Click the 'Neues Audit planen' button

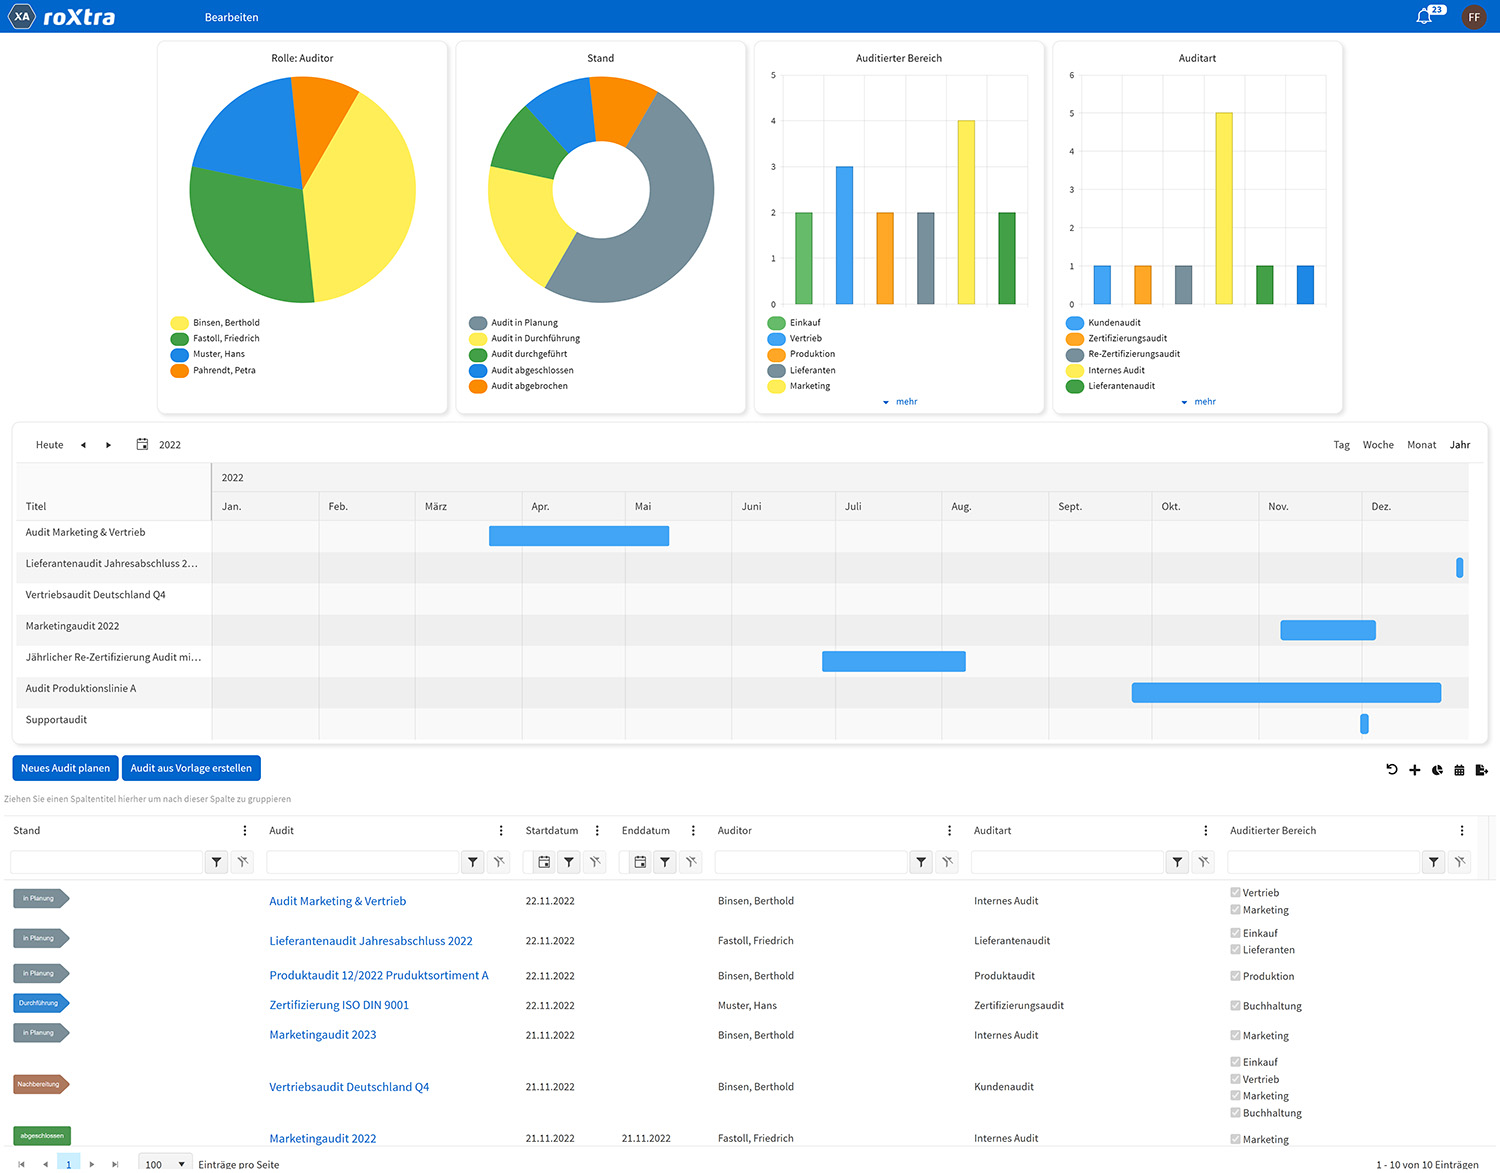[65, 767]
